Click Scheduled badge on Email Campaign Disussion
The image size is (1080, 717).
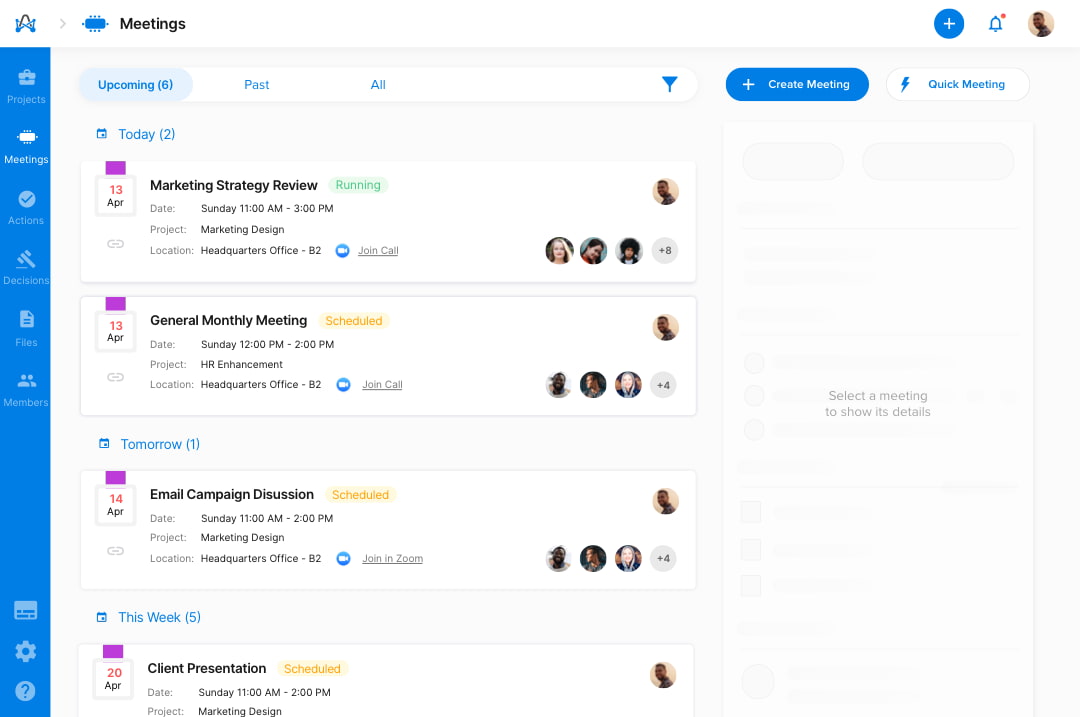pyautogui.click(x=360, y=495)
